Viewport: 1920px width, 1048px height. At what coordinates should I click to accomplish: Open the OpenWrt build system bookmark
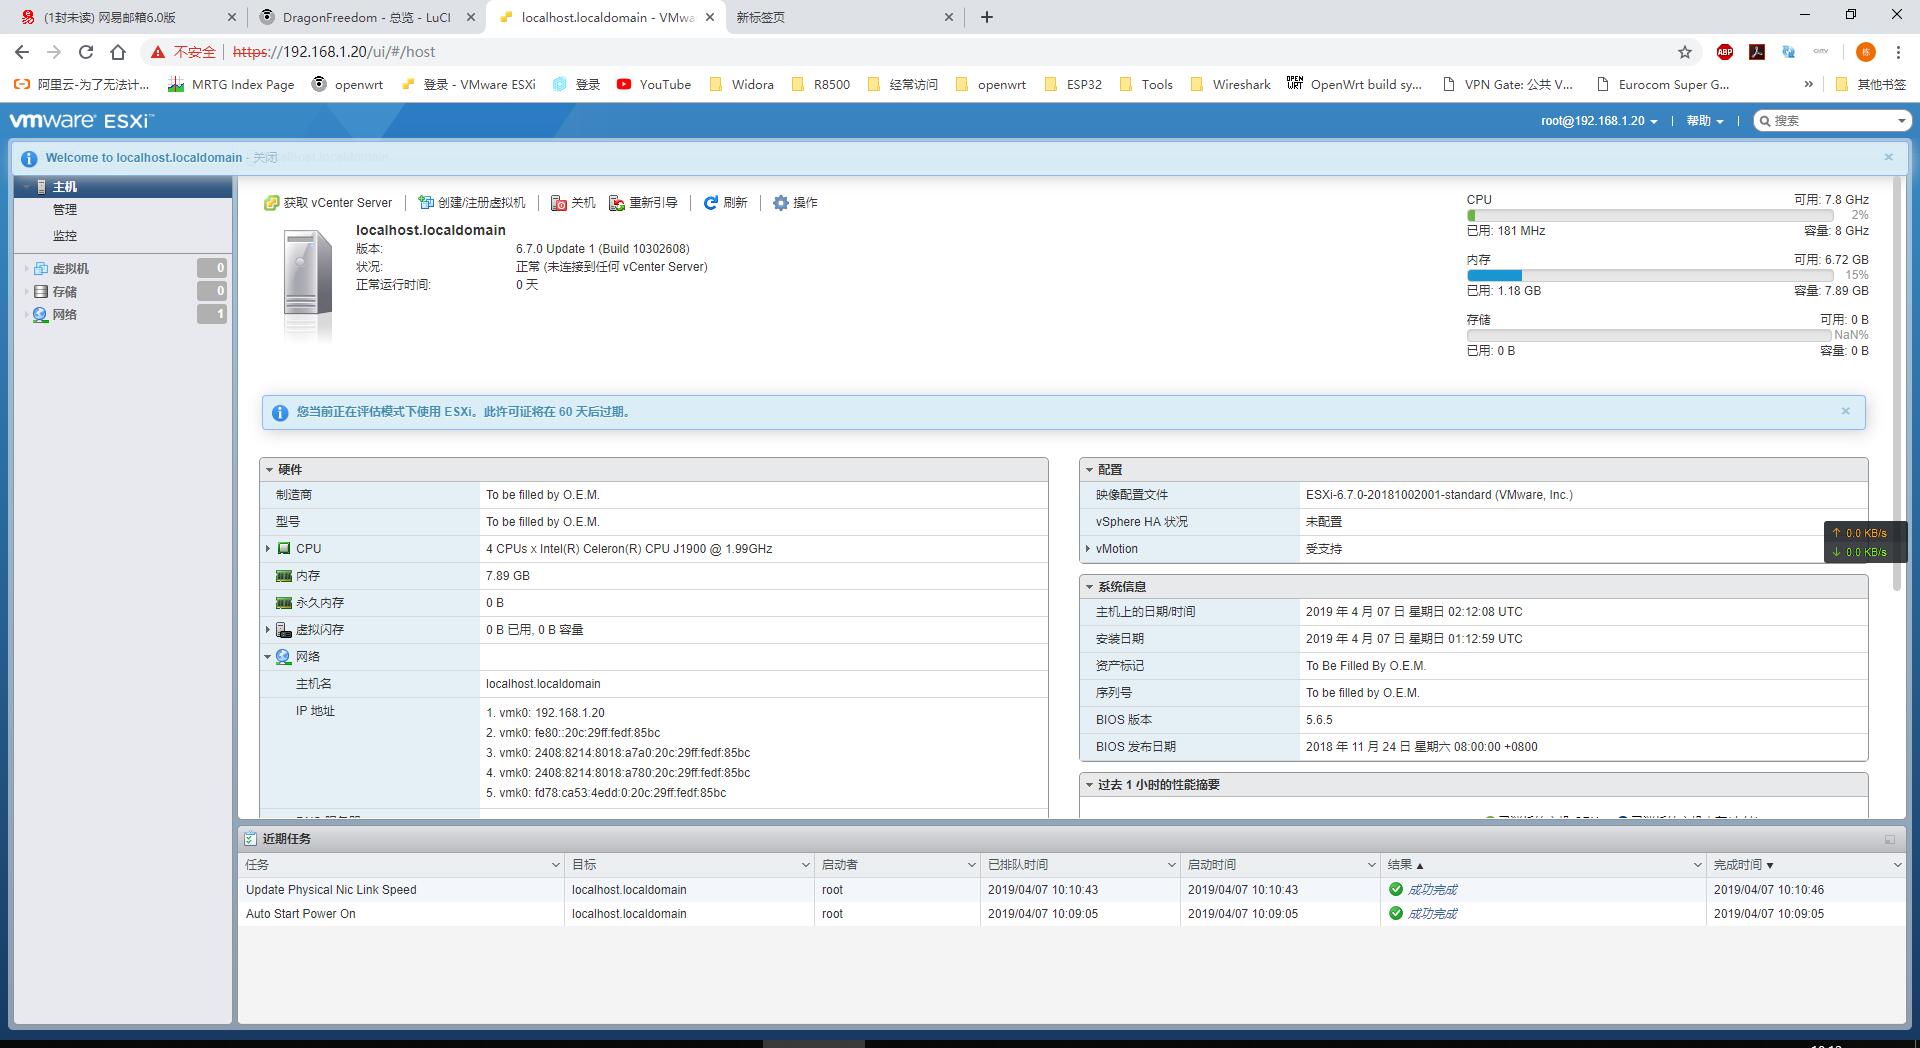[x=1354, y=84]
